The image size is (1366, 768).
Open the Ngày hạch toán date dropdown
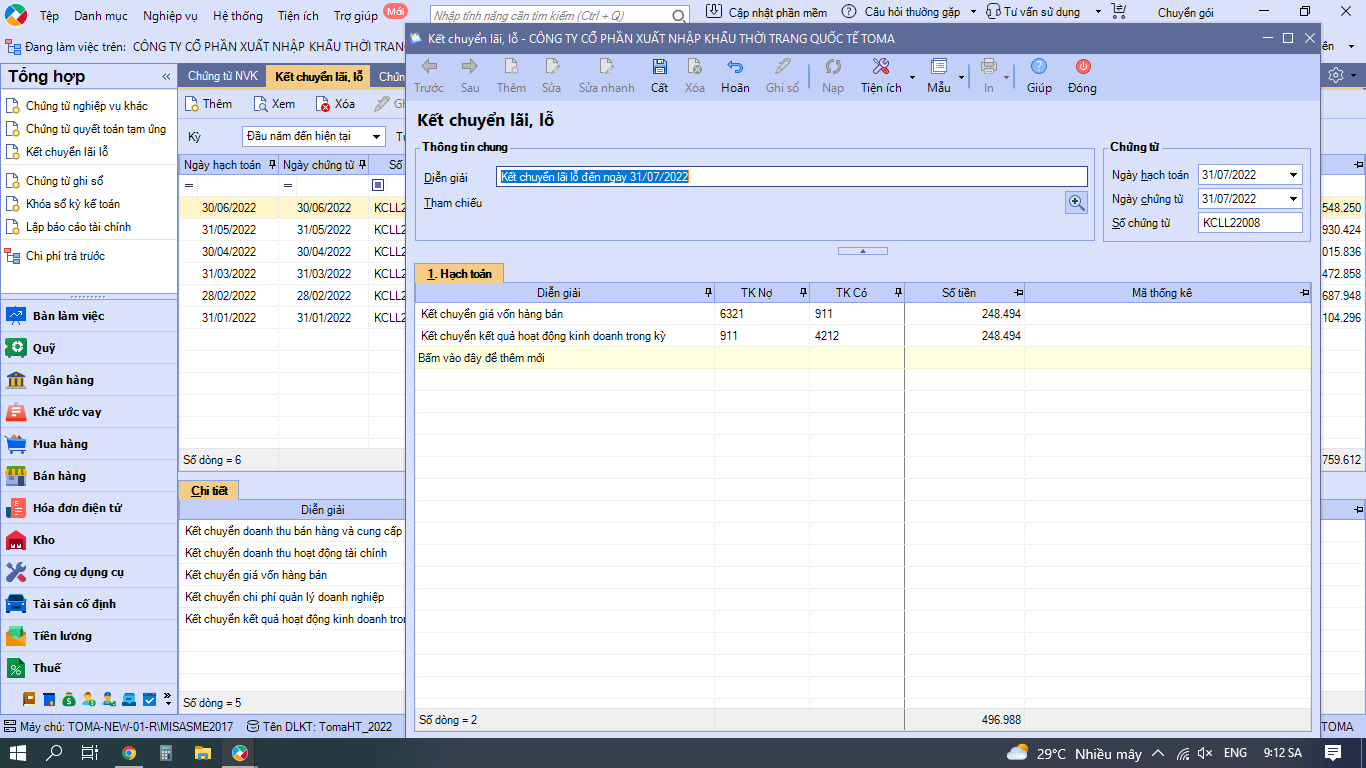pyautogui.click(x=1294, y=175)
